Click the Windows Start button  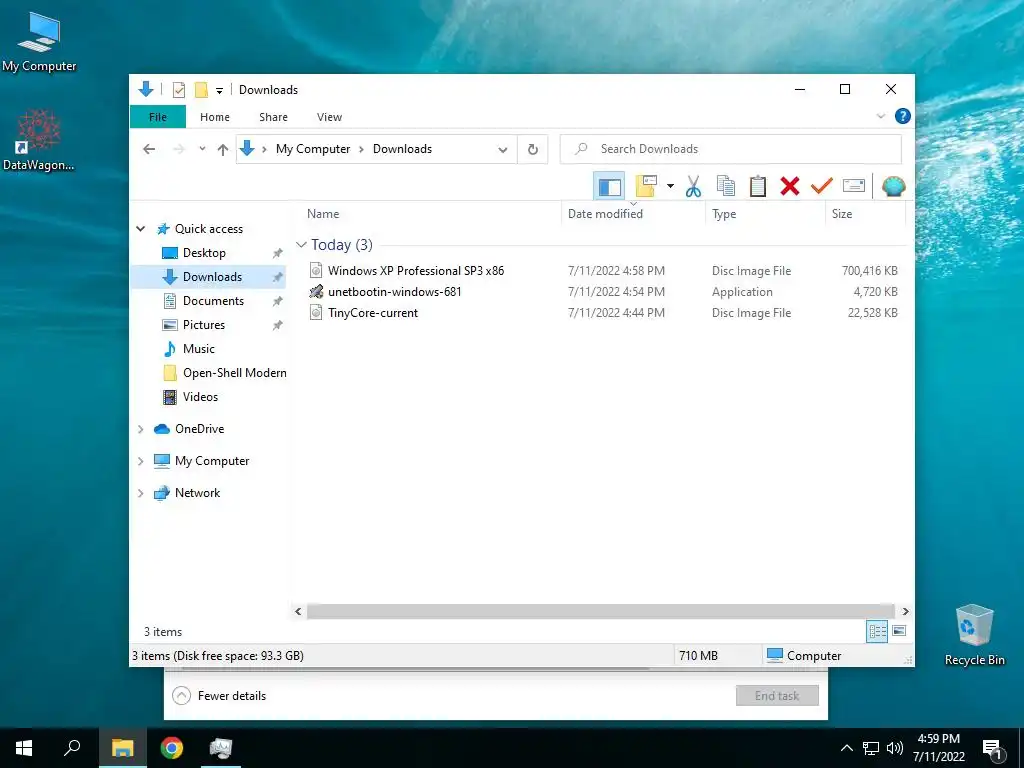coord(24,748)
